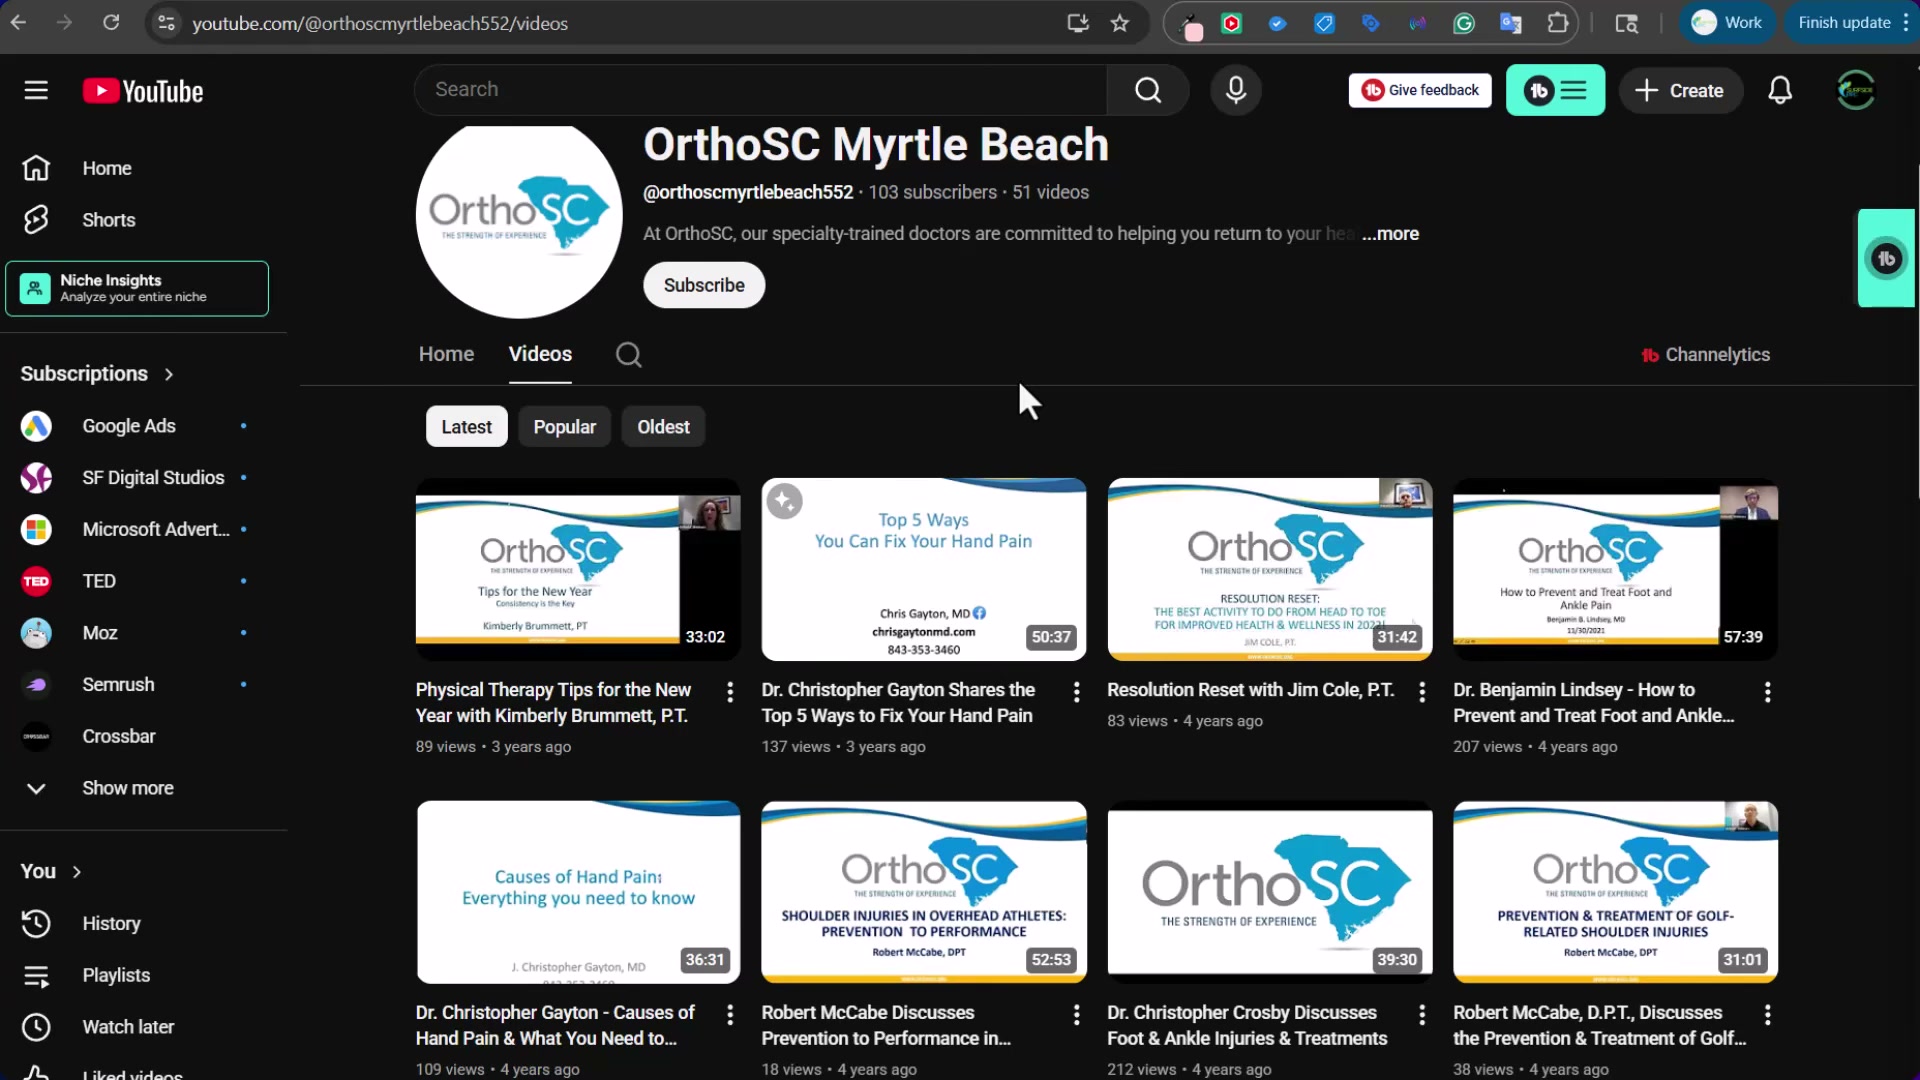
Task: Expand the Subscriptions section chevron
Action: click(x=169, y=374)
